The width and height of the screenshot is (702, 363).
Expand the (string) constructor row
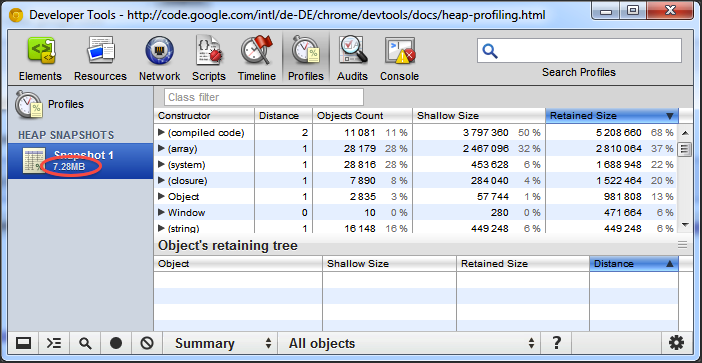pyautogui.click(x=162, y=228)
